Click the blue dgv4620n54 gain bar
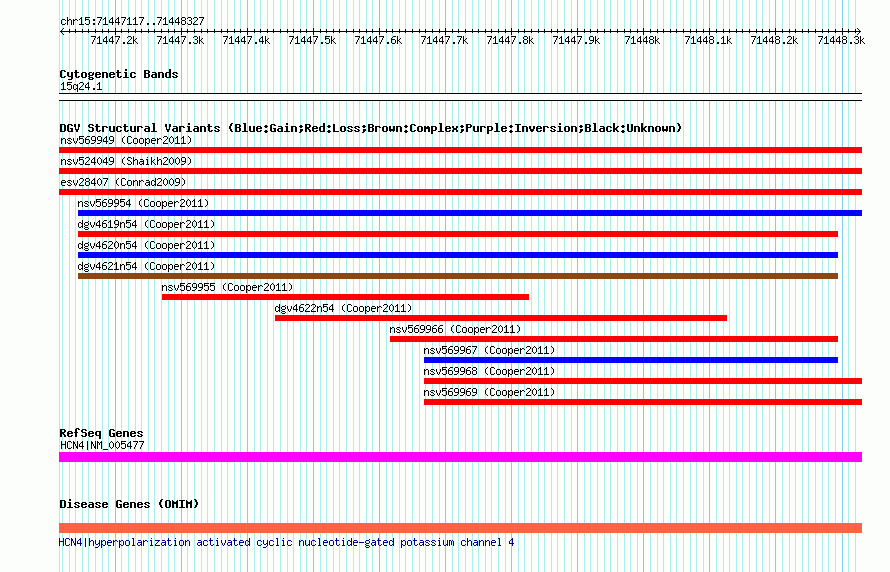 pyautogui.click(x=458, y=255)
